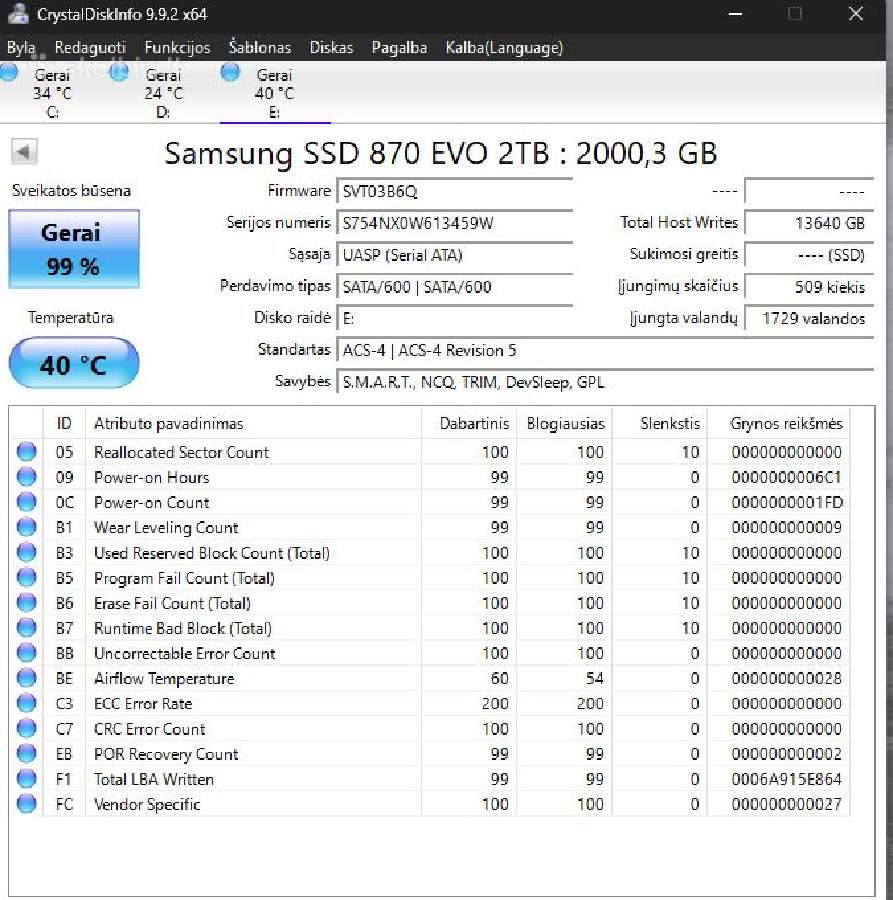Image resolution: width=893 pixels, height=900 pixels.
Task: Click status orb for Reallocated Sector Count
Action: pos(26,452)
